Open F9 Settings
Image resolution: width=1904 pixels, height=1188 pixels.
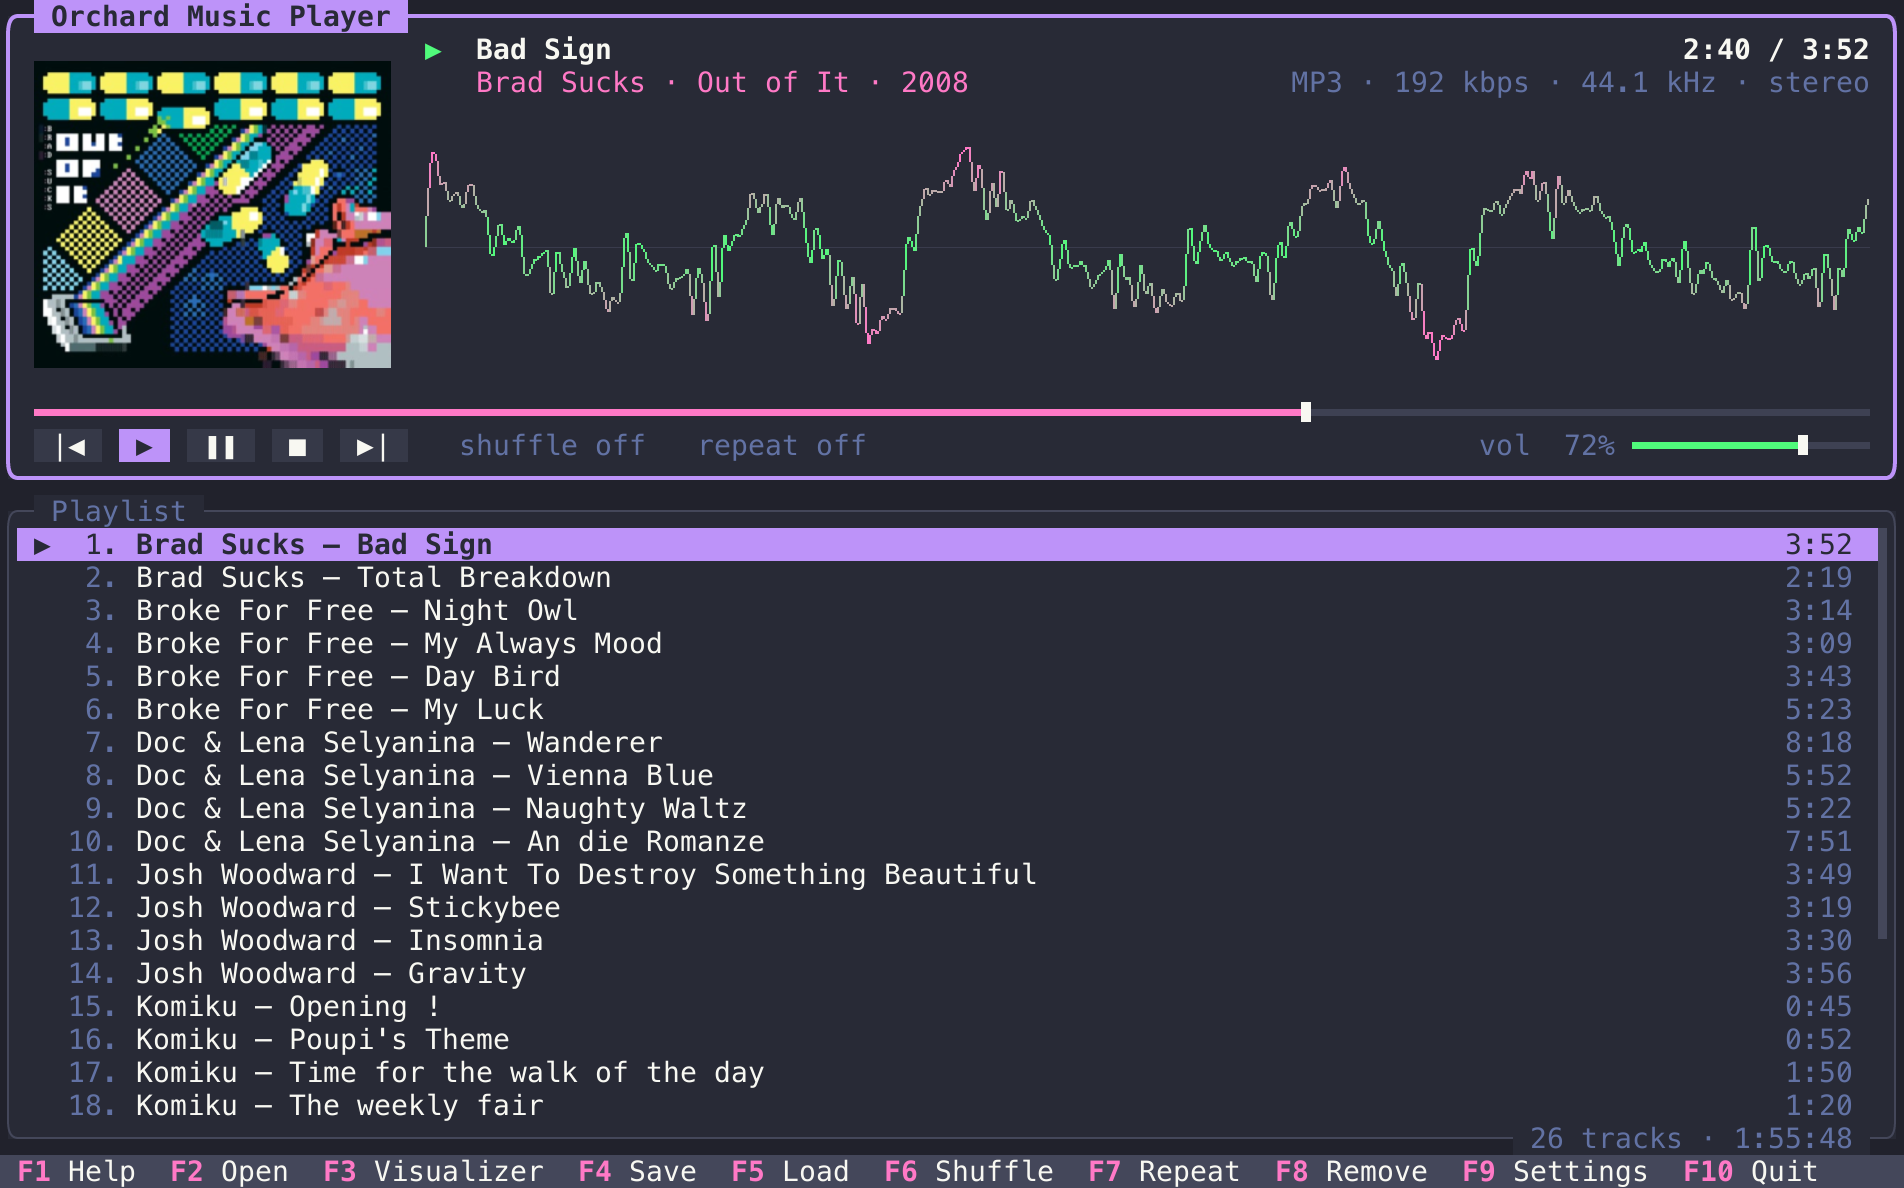[x=1555, y=1171]
